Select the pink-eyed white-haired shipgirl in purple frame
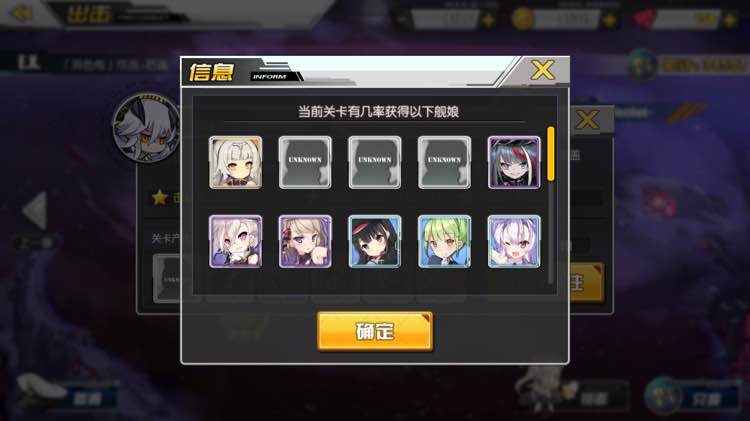 (235, 241)
